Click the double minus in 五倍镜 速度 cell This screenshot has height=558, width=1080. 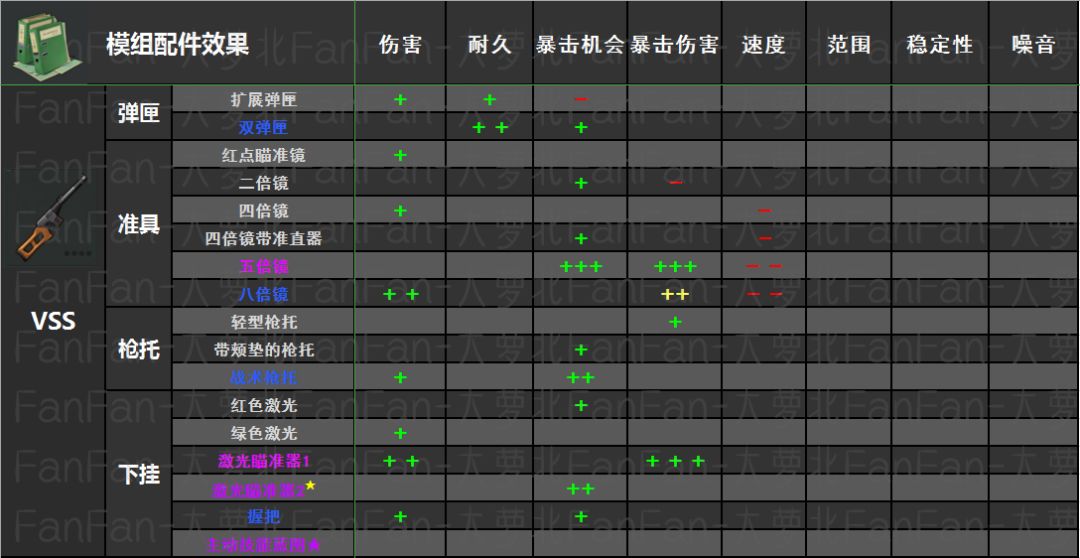pyautogui.click(x=765, y=267)
